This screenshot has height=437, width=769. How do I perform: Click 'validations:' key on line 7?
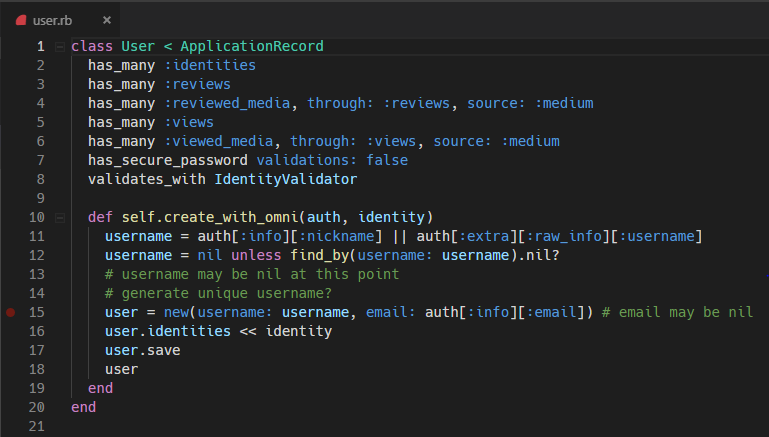[307, 160]
